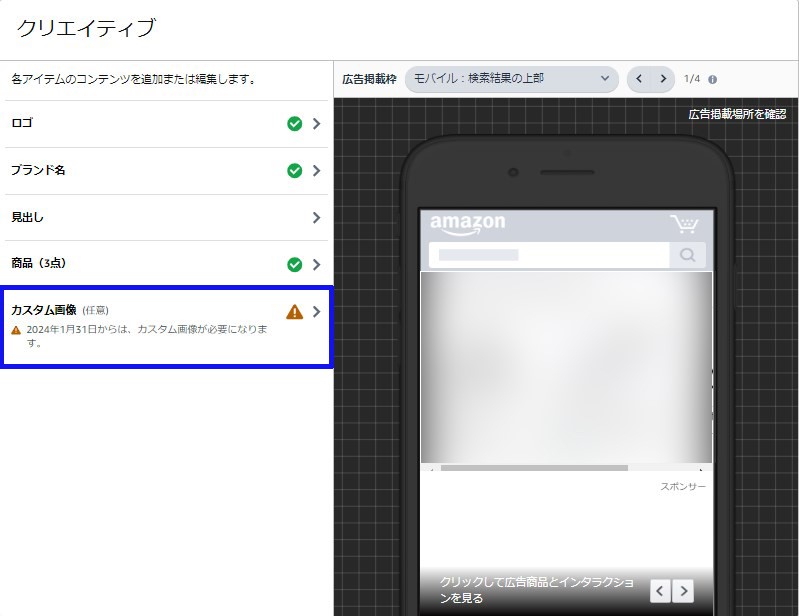
Task: Click the search field in phone preview
Action: coord(549,255)
